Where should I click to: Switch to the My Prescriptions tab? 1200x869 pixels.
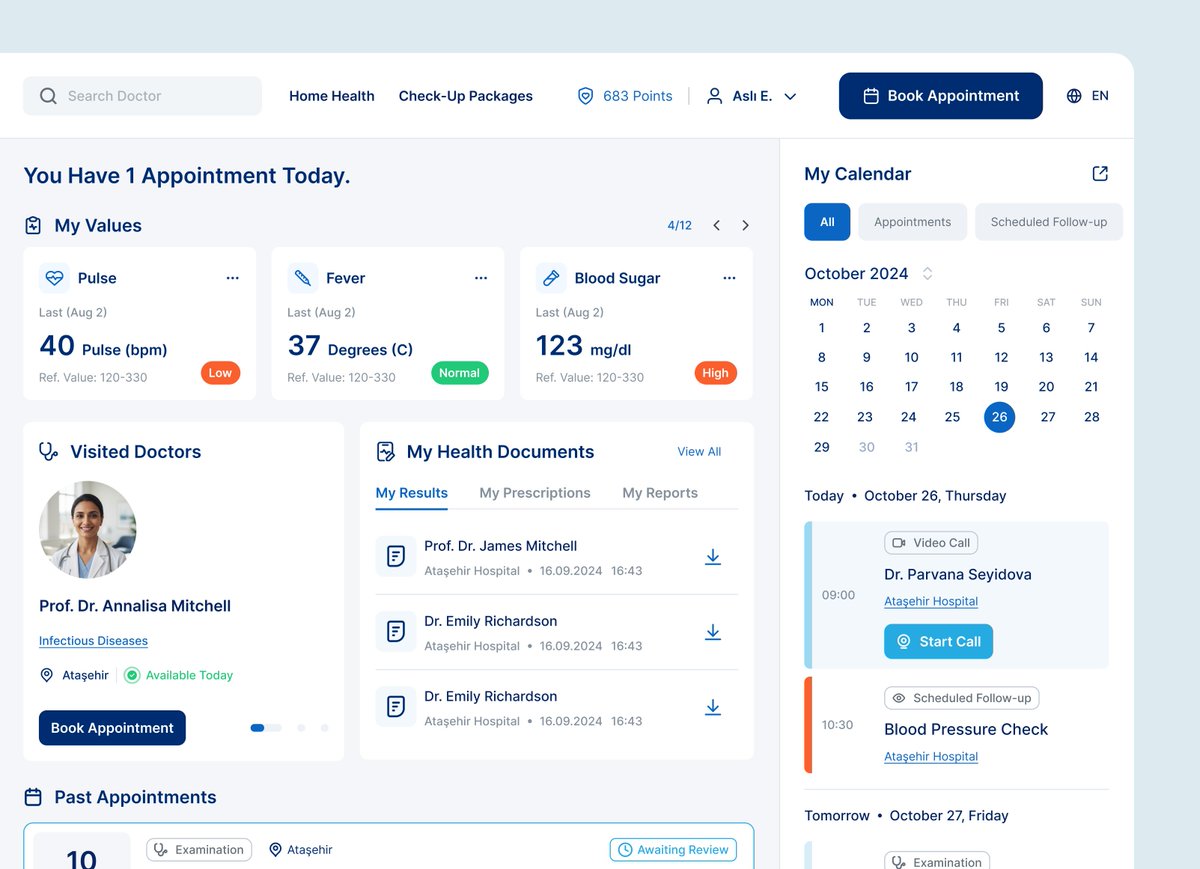click(535, 493)
